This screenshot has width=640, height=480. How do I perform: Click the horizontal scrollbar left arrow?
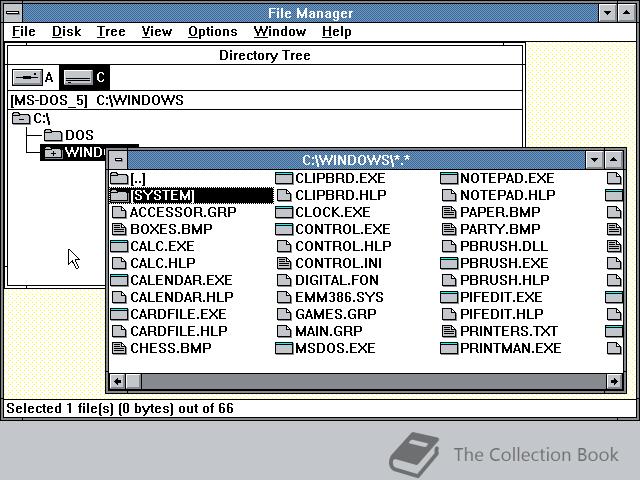[118, 382]
